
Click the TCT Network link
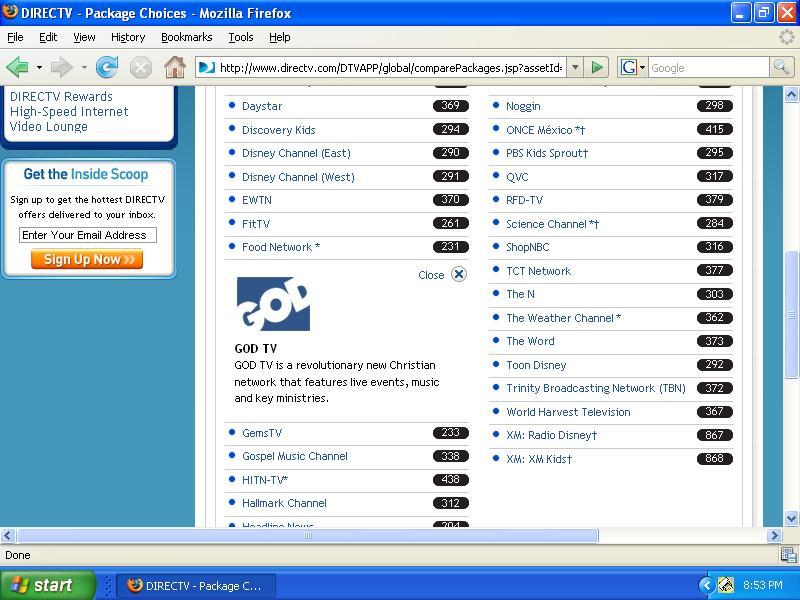coord(538,271)
